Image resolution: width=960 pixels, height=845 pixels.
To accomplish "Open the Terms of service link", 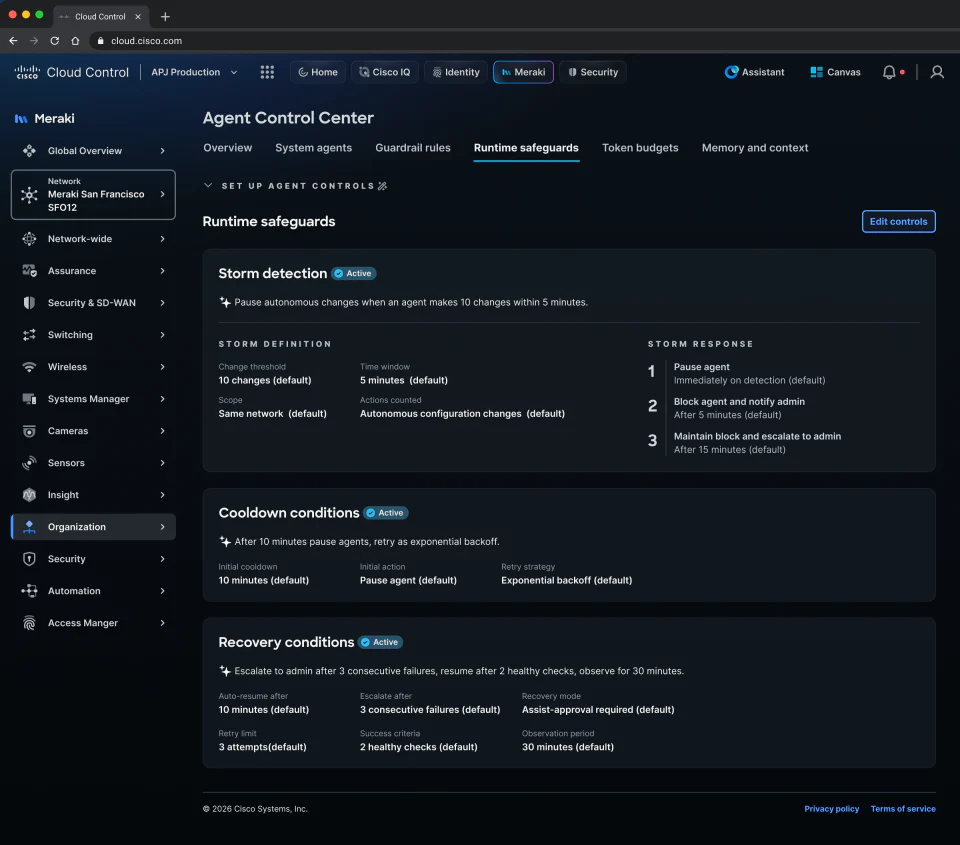I will 903,809.
